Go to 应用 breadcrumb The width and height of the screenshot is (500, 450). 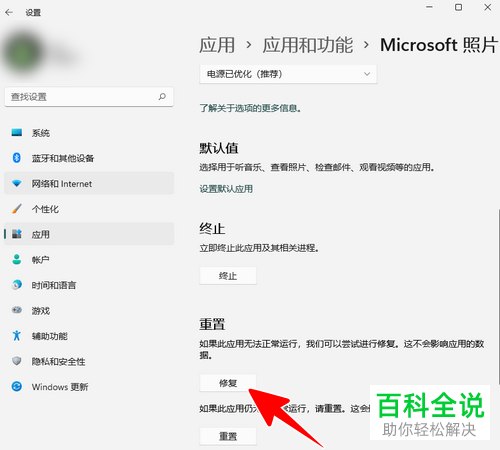pyautogui.click(x=217, y=45)
